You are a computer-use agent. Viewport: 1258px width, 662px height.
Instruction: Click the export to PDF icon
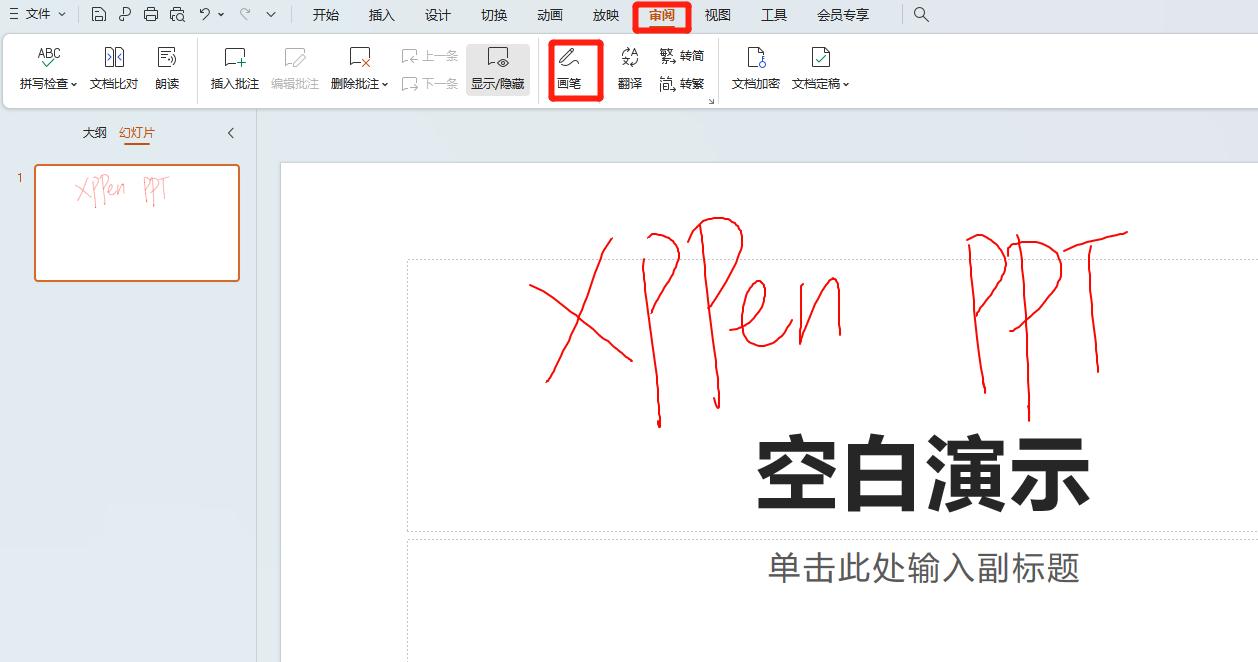click(125, 15)
